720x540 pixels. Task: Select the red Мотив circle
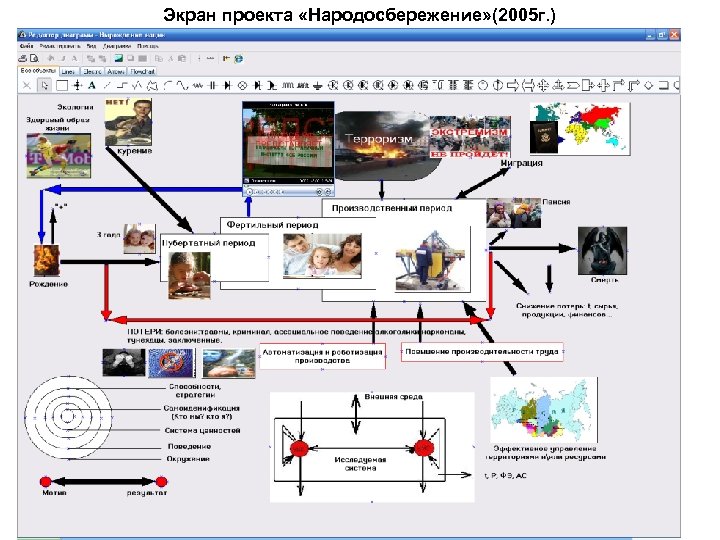pyautogui.click(x=45, y=482)
